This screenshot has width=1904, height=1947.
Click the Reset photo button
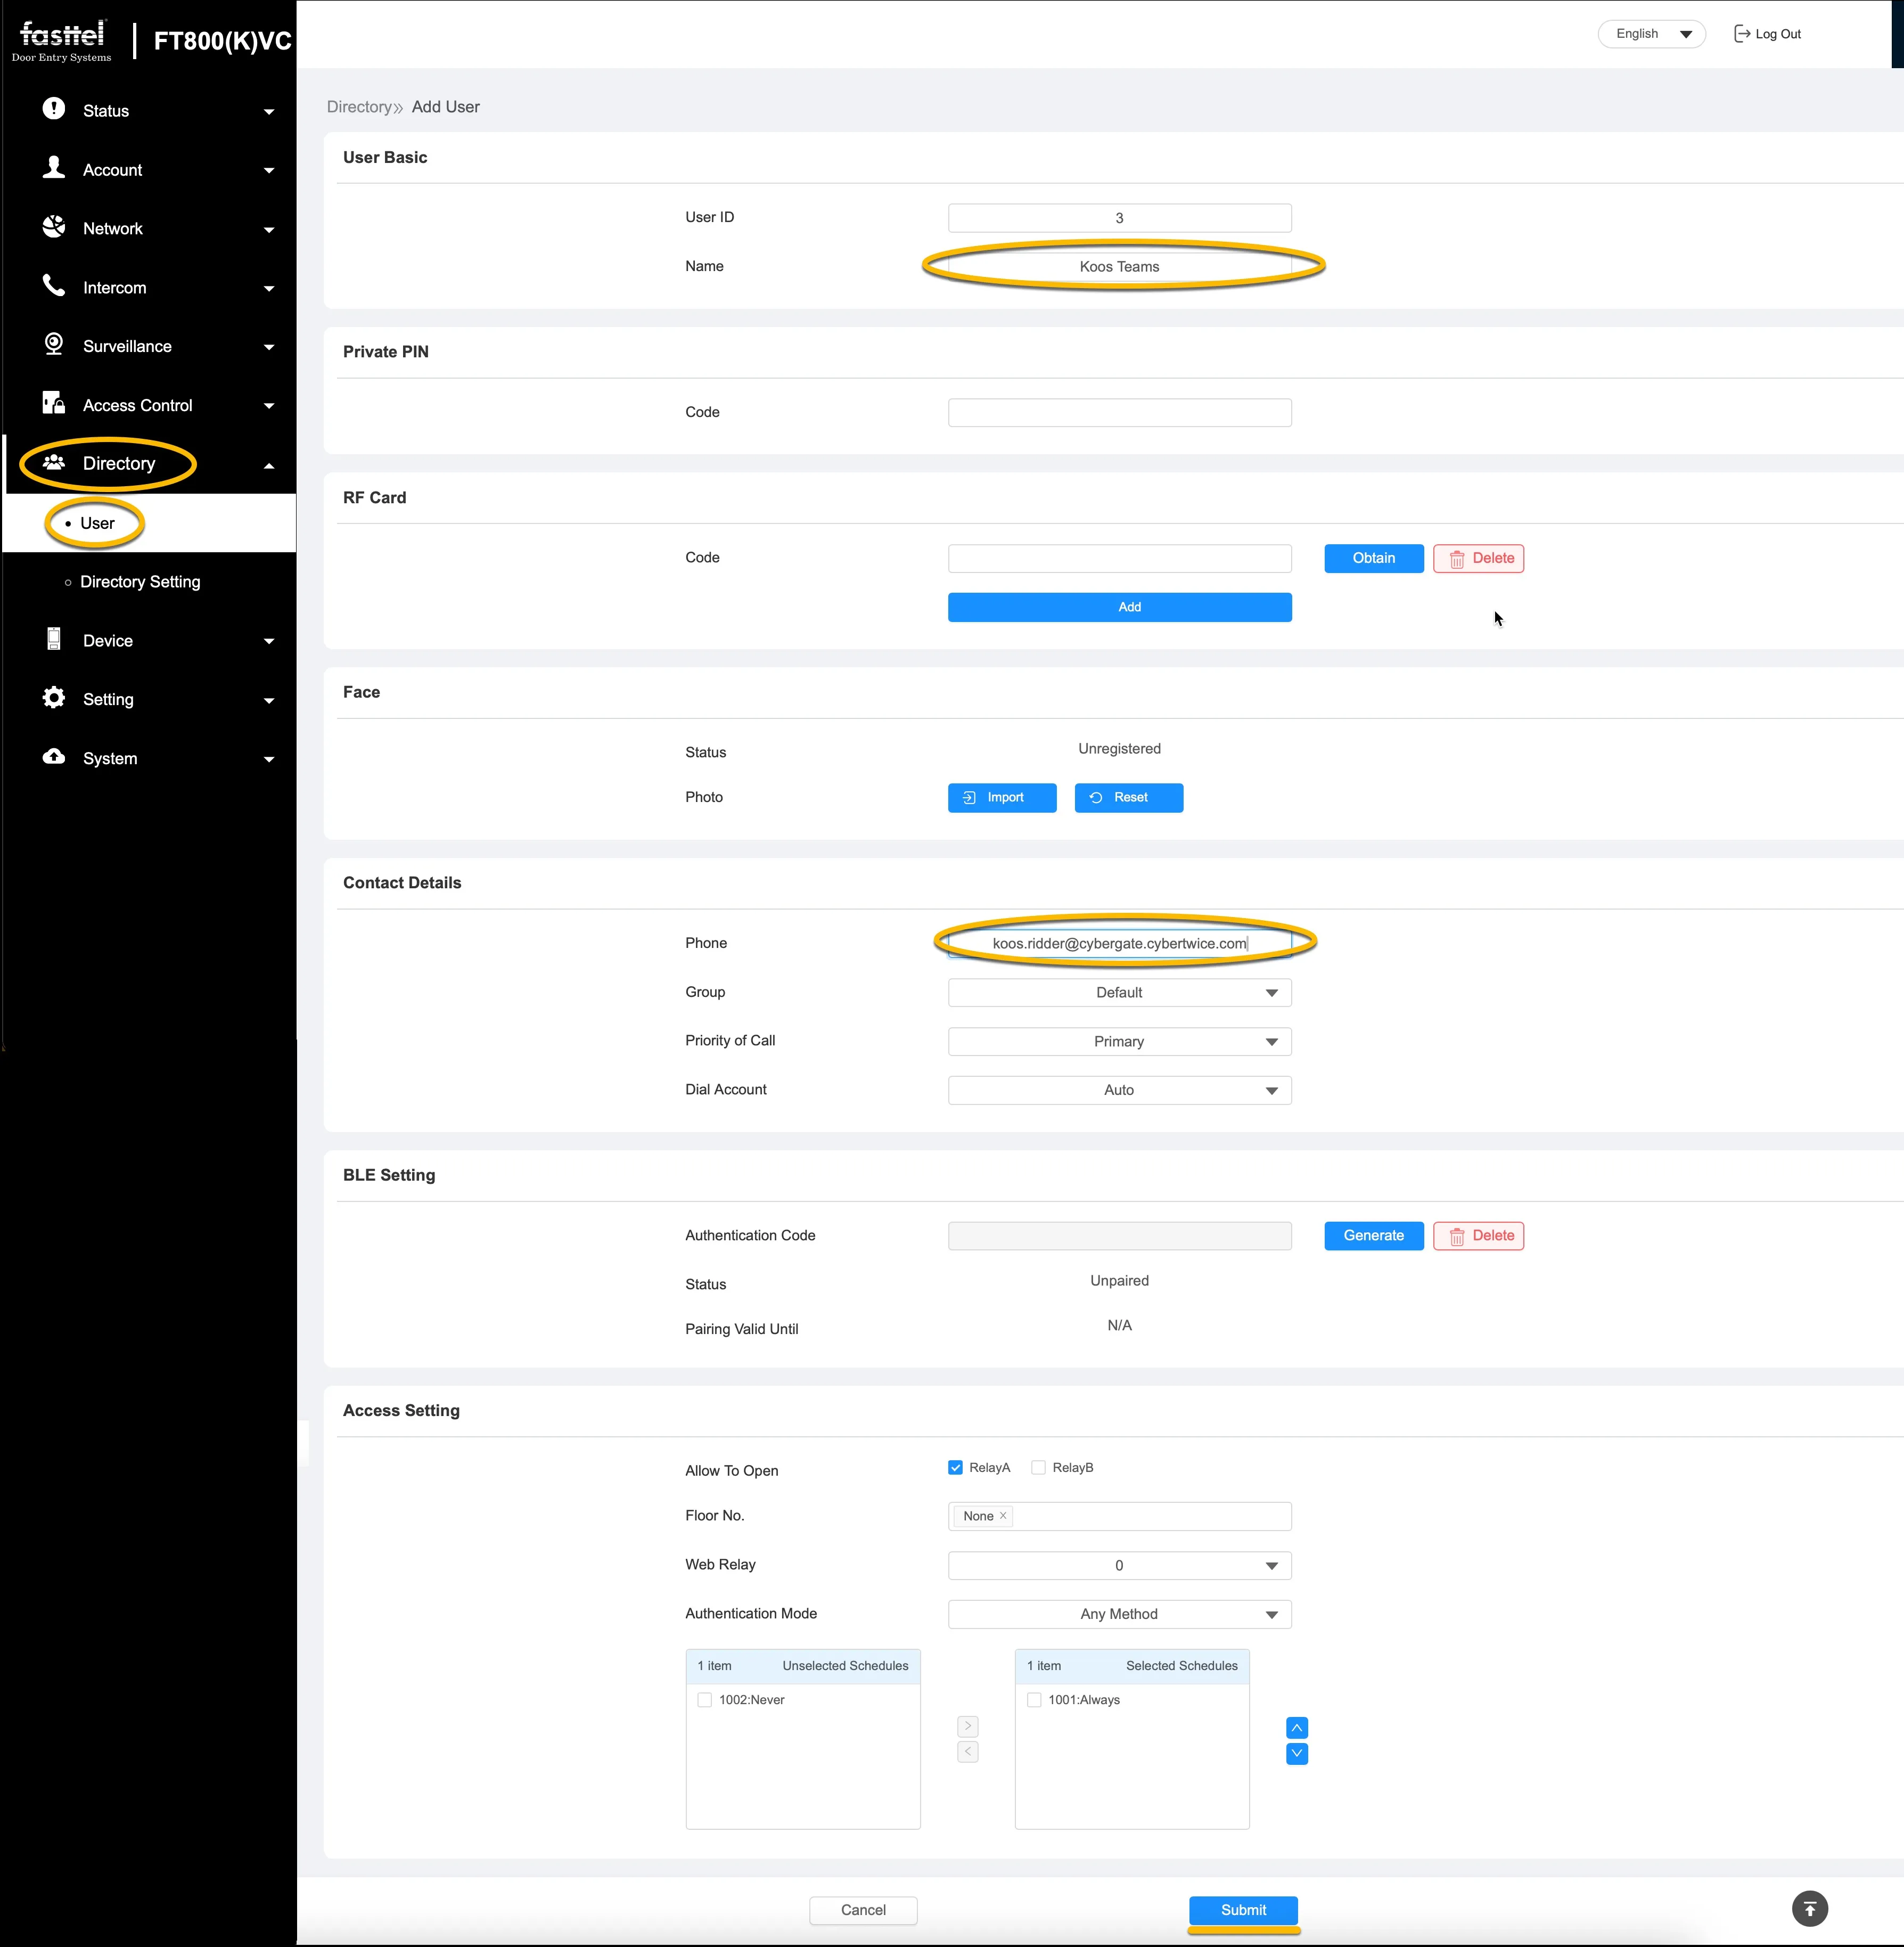1128,798
